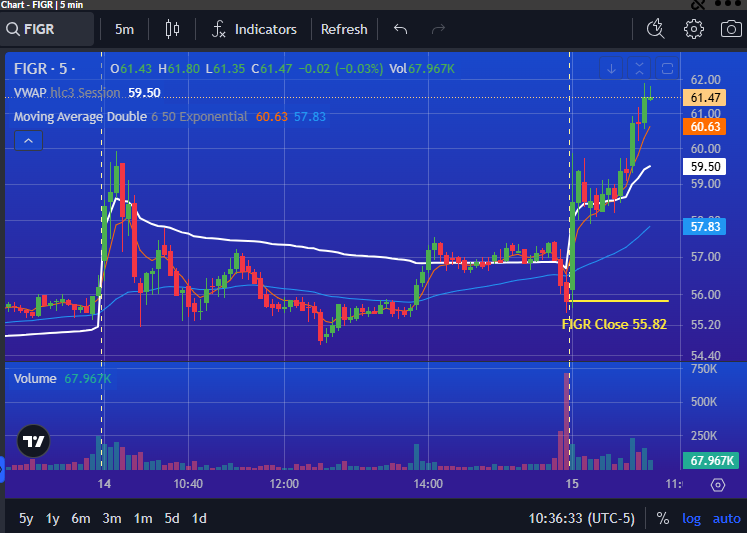This screenshot has height=533, width=747.
Task: Click the 14:00 time axis label
Action: [428, 484]
